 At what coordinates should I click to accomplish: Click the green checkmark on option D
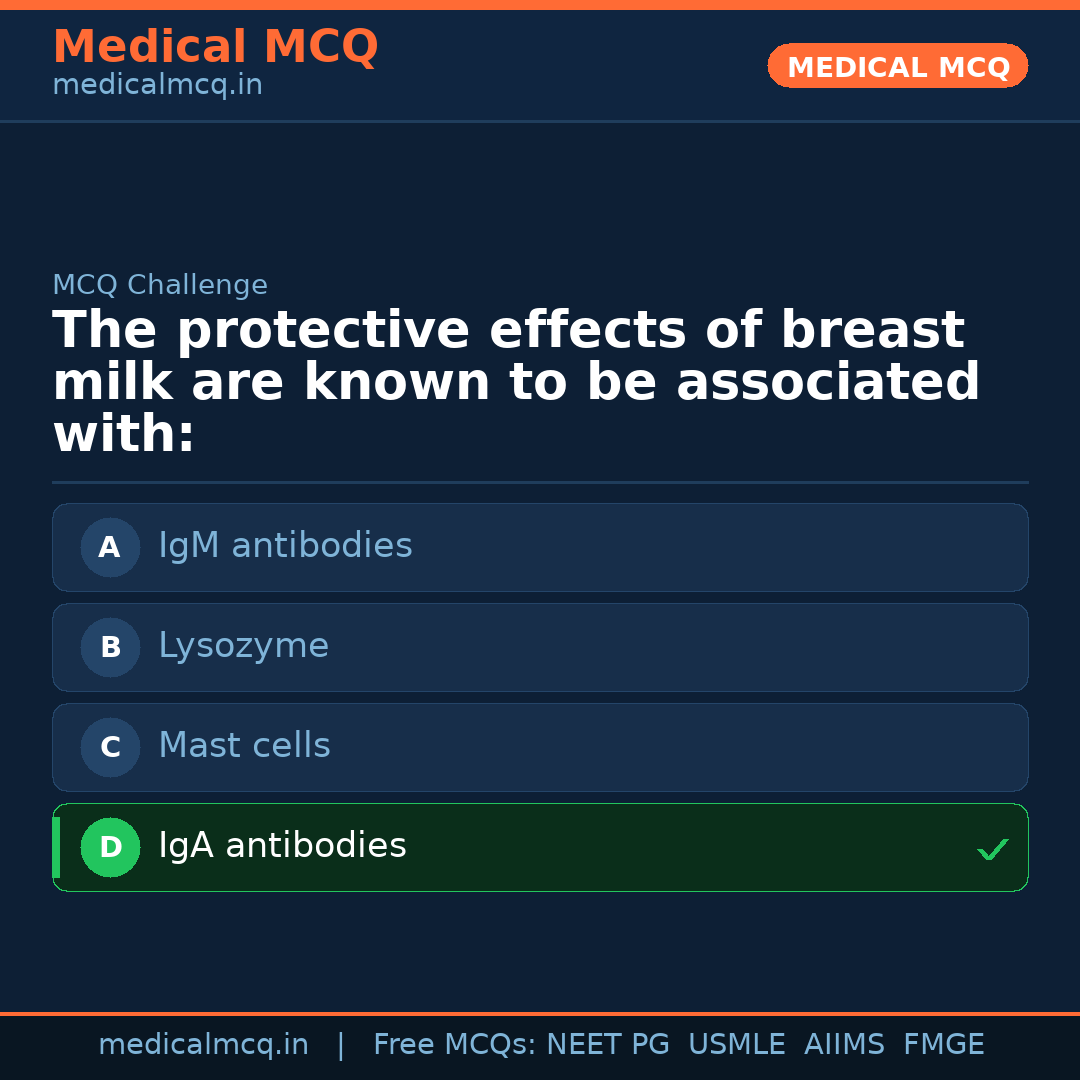pyautogui.click(x=992, y=850)
